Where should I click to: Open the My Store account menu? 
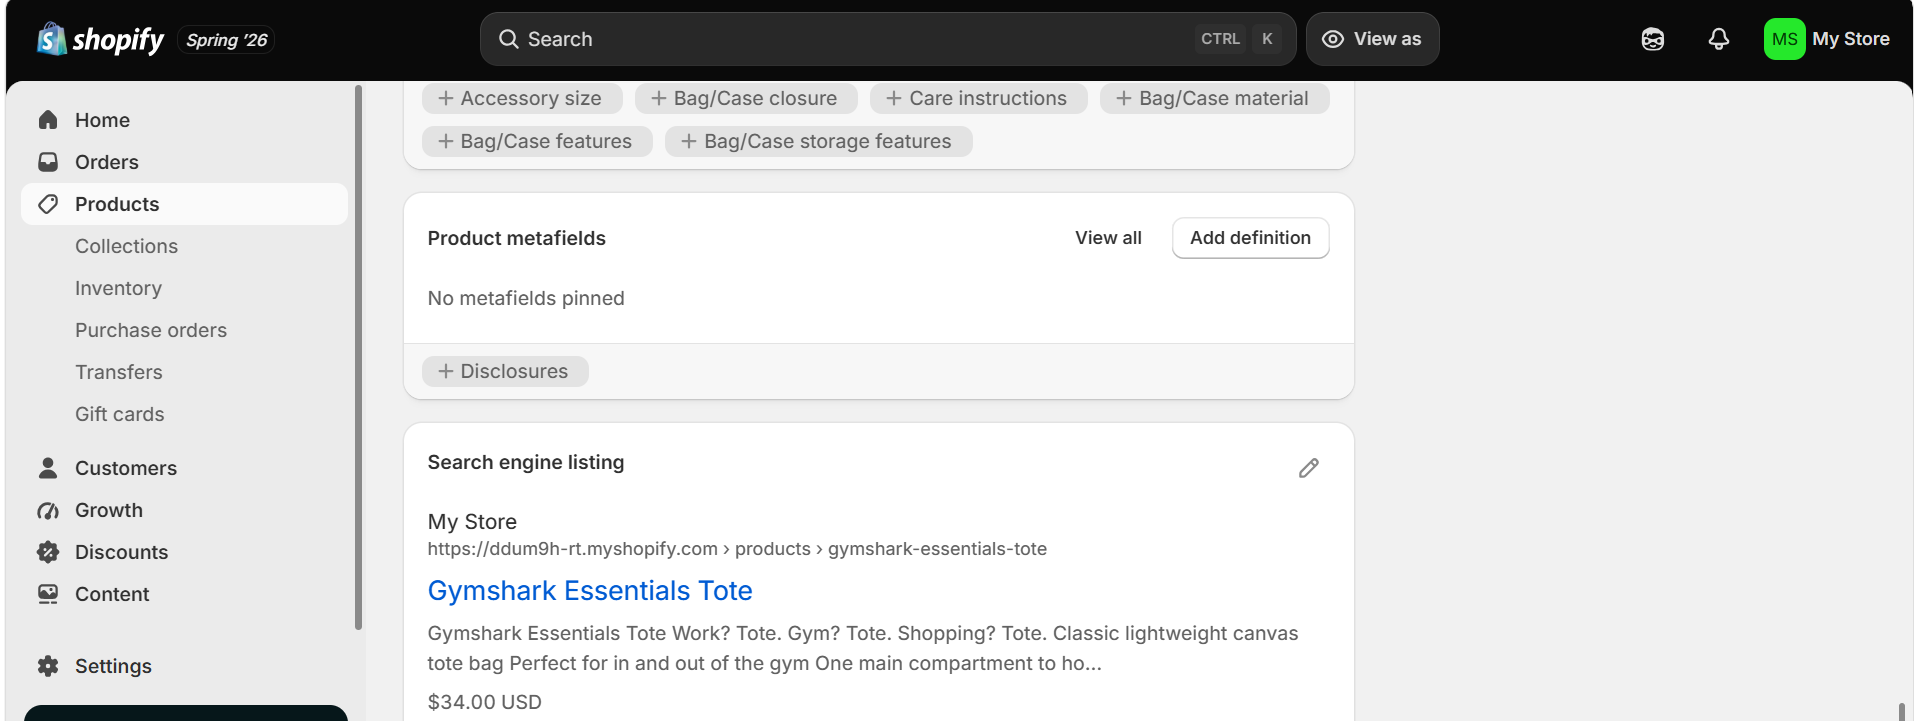[1827, 39]
